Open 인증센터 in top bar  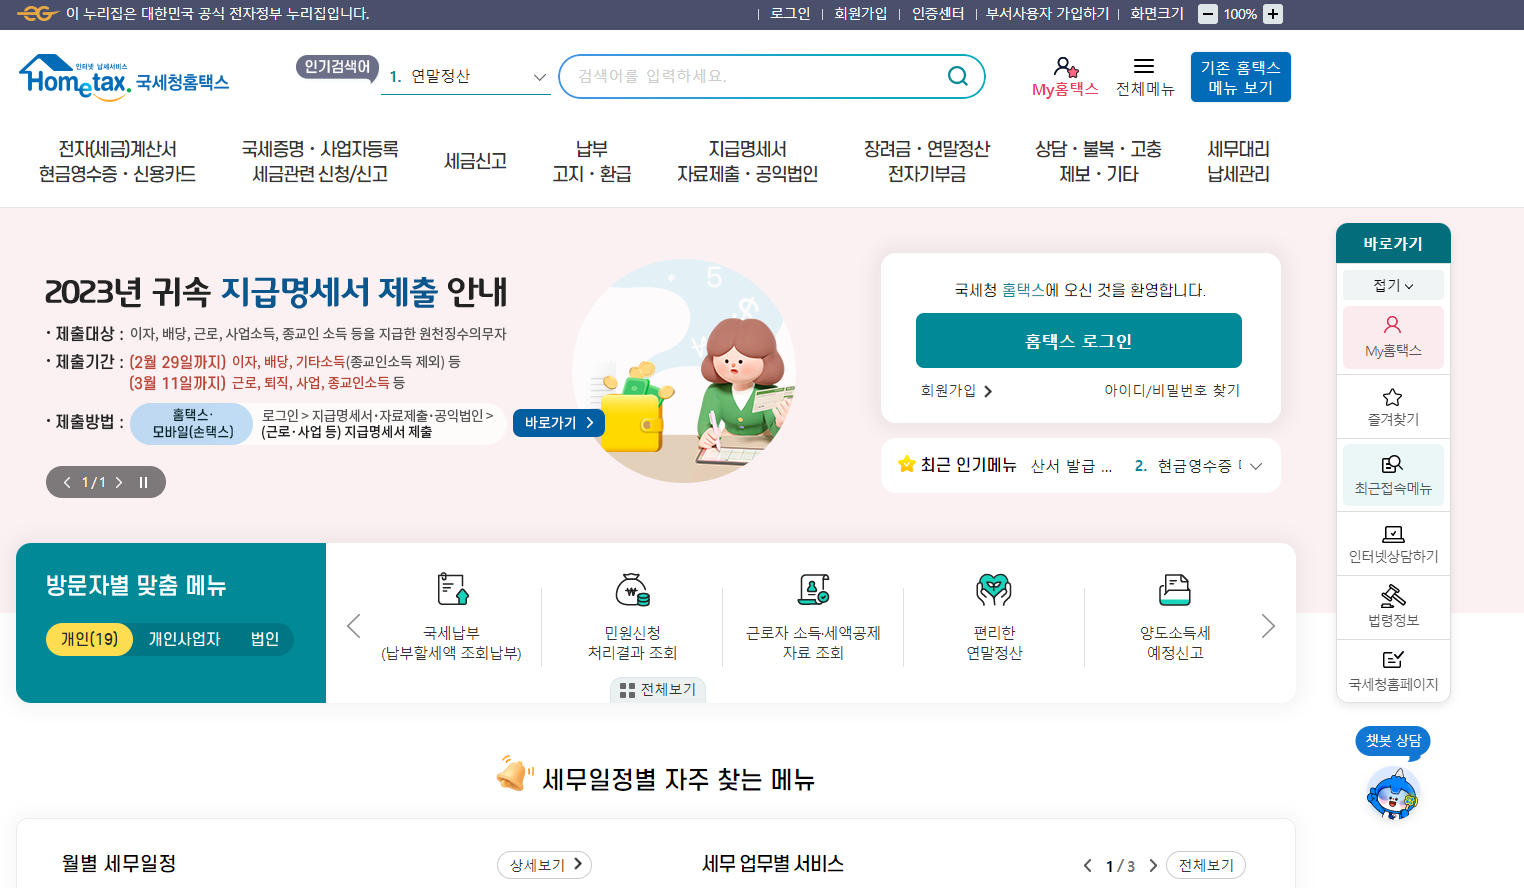(x=938, y=14)
